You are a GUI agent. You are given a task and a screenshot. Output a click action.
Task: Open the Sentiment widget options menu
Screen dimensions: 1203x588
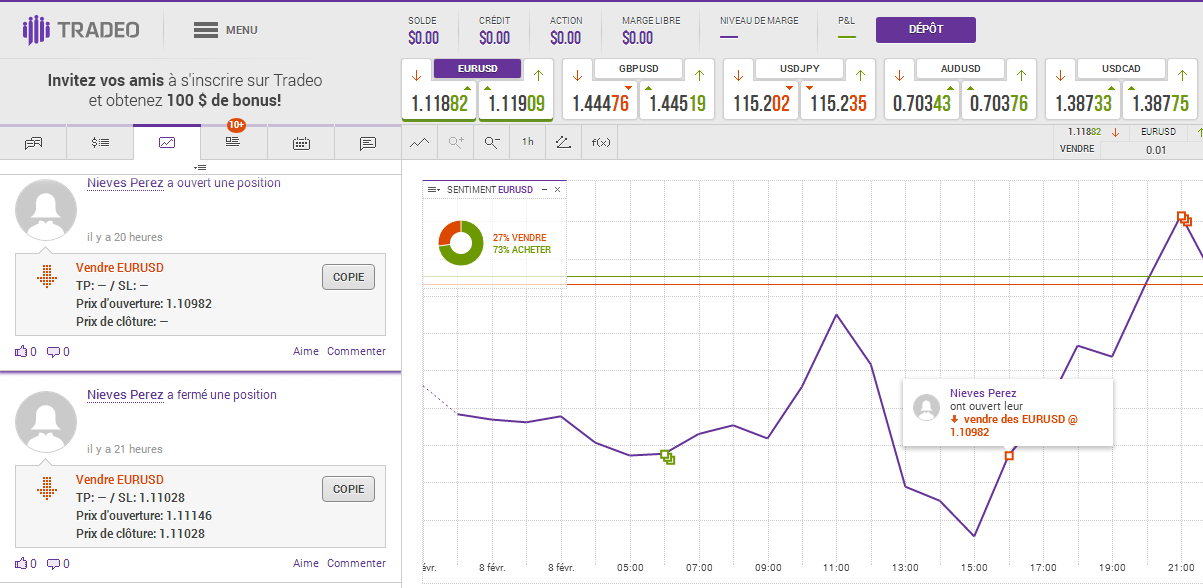[432, 189]
